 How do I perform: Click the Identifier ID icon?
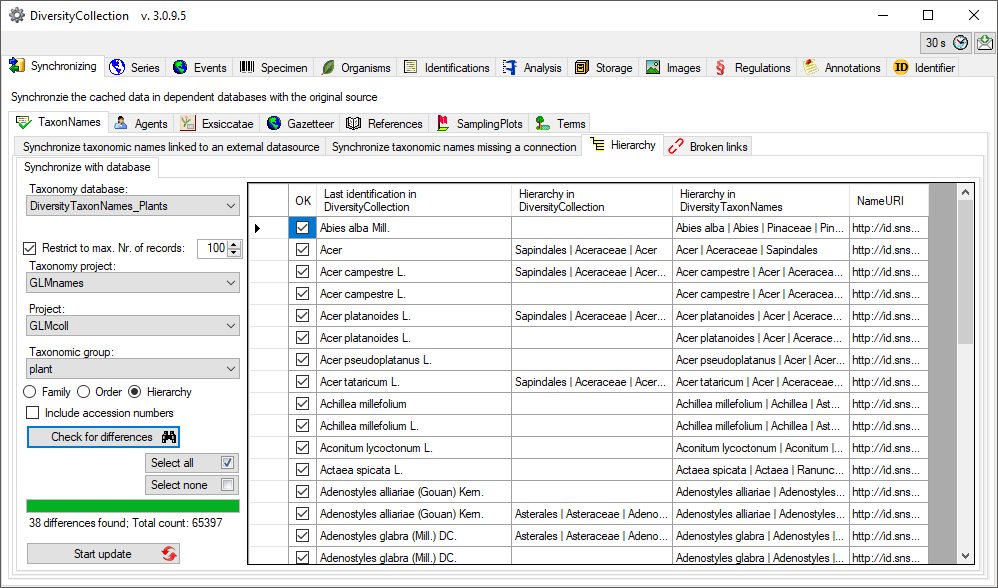901,68
